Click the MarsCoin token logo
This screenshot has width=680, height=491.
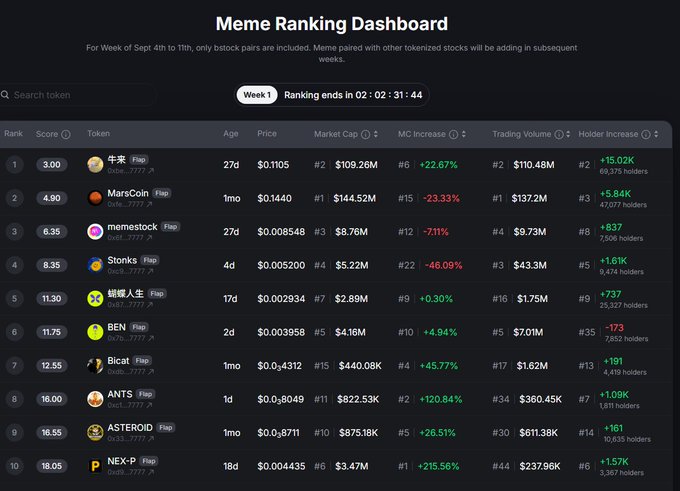point(95,198)
